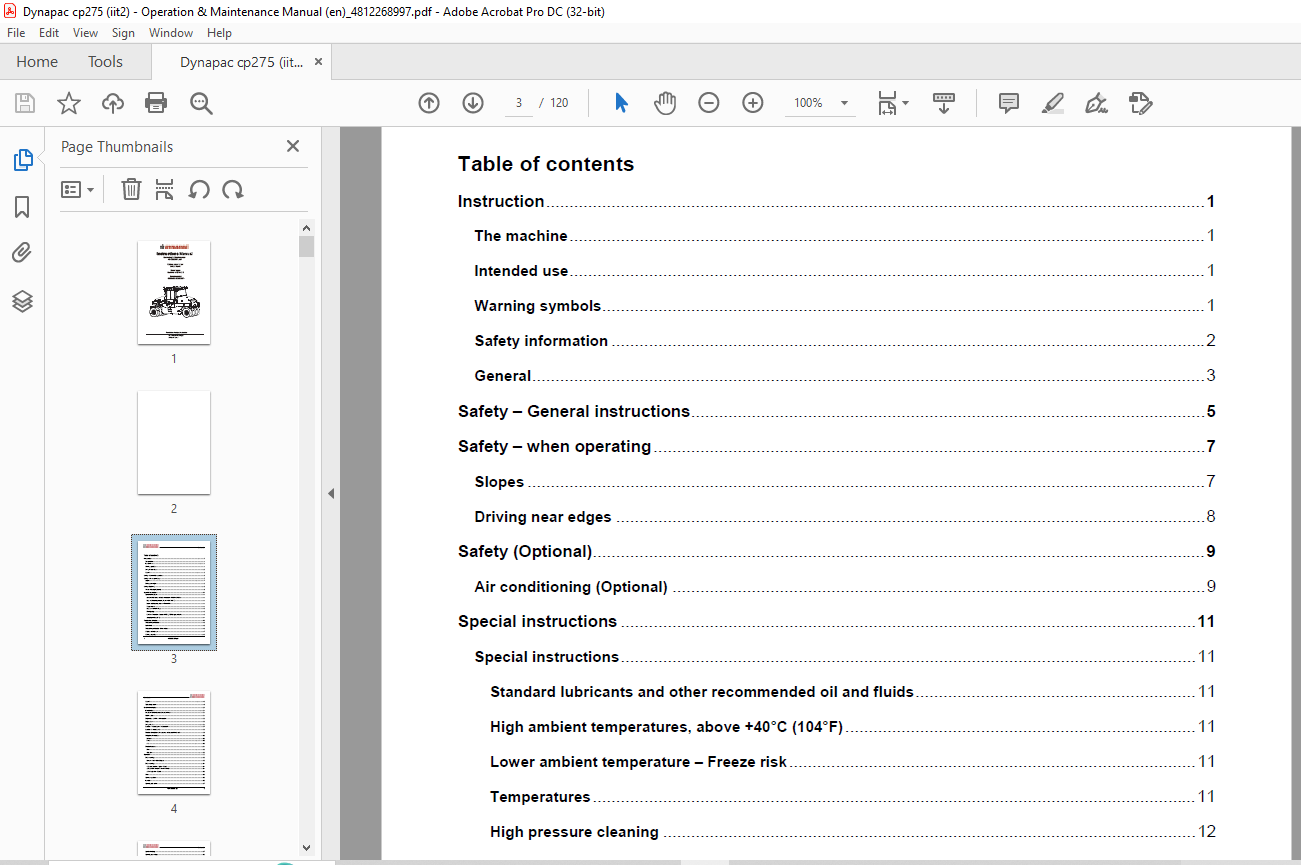1301x865 pixels.
Task: Open the Bookmarks panel icon
Action: (22, 207)
